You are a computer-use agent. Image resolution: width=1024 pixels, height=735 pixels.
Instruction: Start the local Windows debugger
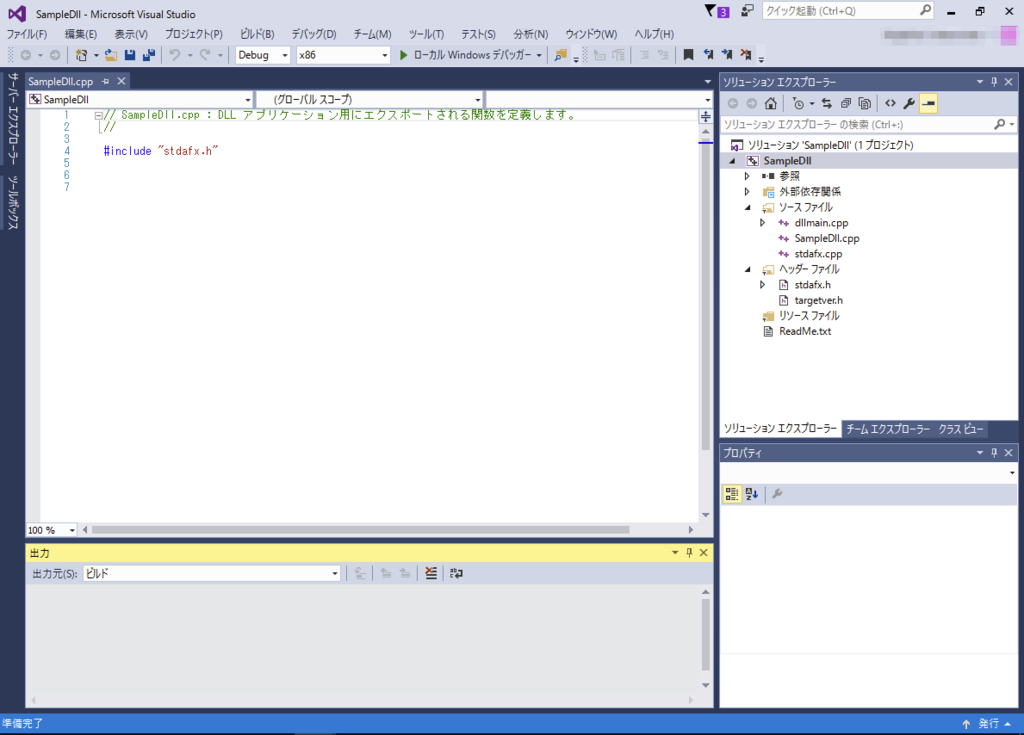(468, 55)
